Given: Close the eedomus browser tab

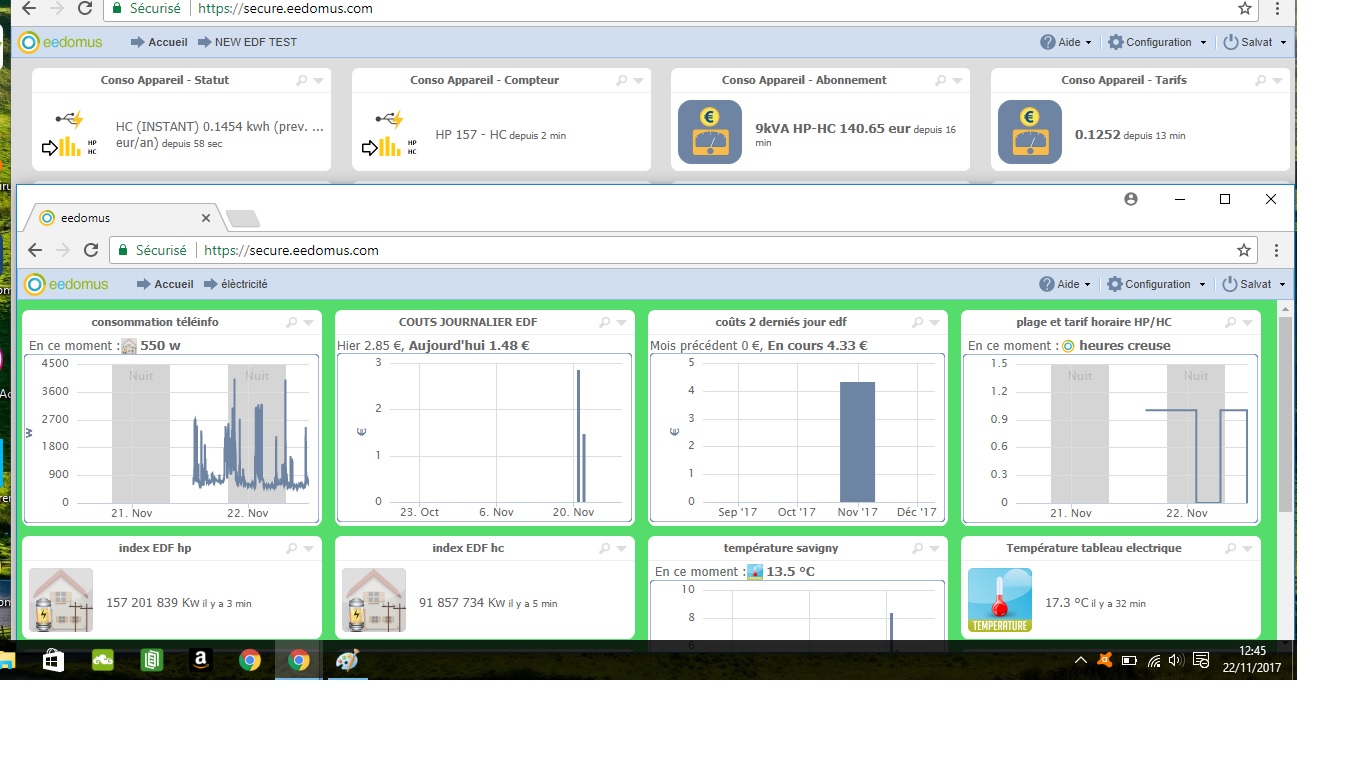Looking at the screenshot, I should click(206, 217).
